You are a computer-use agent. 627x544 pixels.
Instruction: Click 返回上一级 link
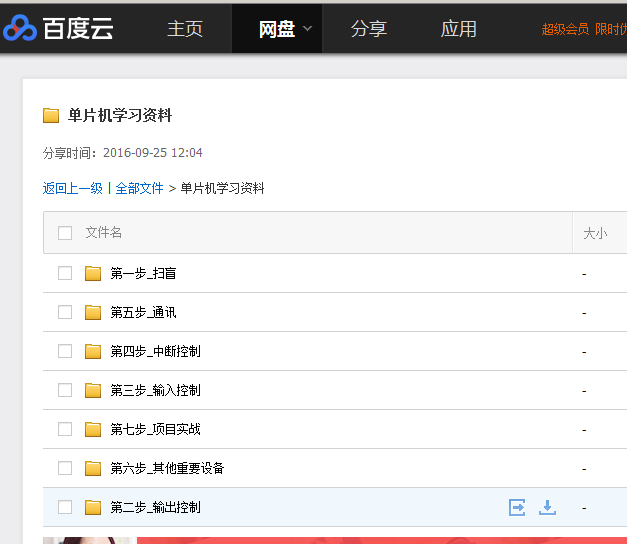[73, 188]
